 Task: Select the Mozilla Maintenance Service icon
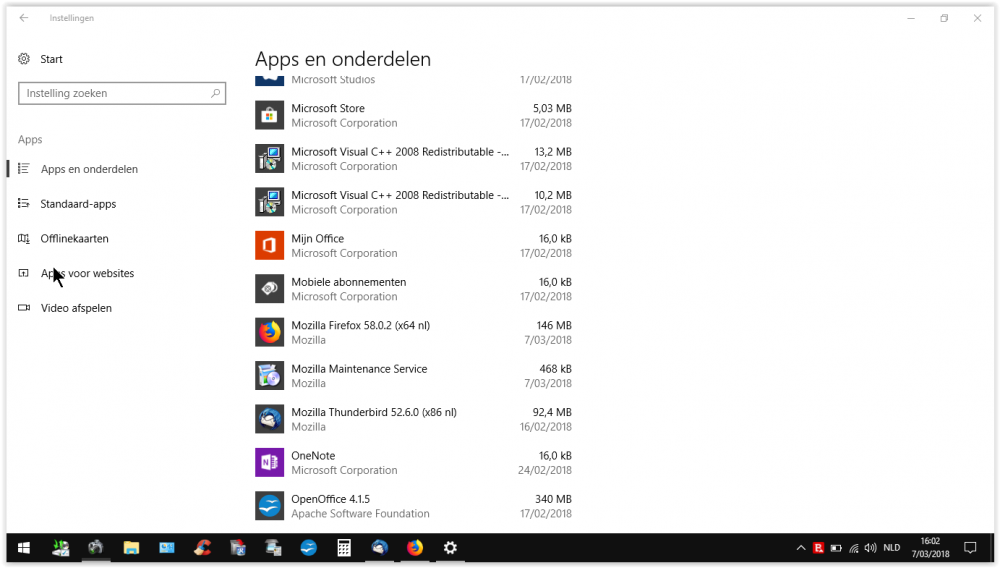coord(269,375)
